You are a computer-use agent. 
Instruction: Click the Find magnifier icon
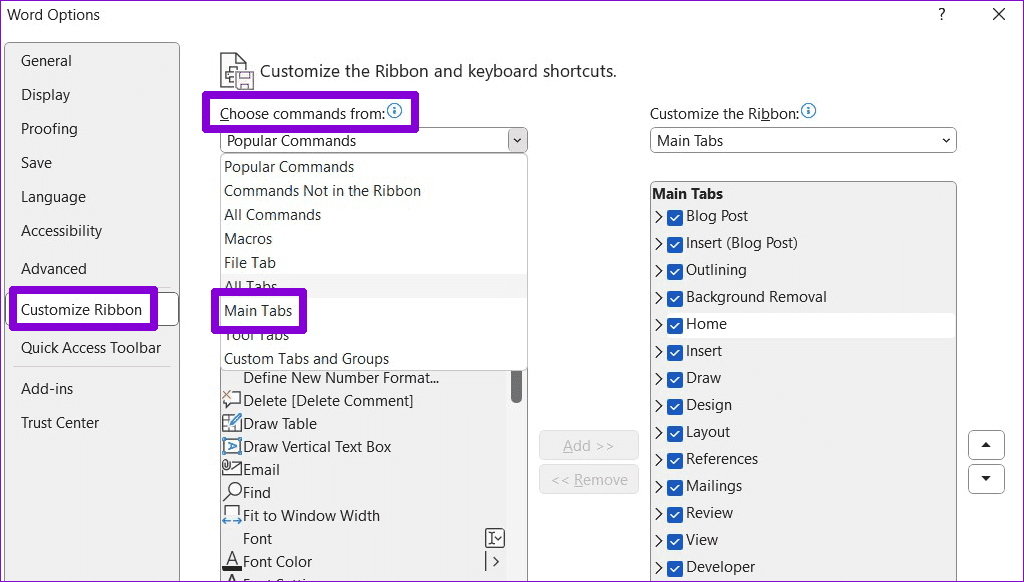232,492
